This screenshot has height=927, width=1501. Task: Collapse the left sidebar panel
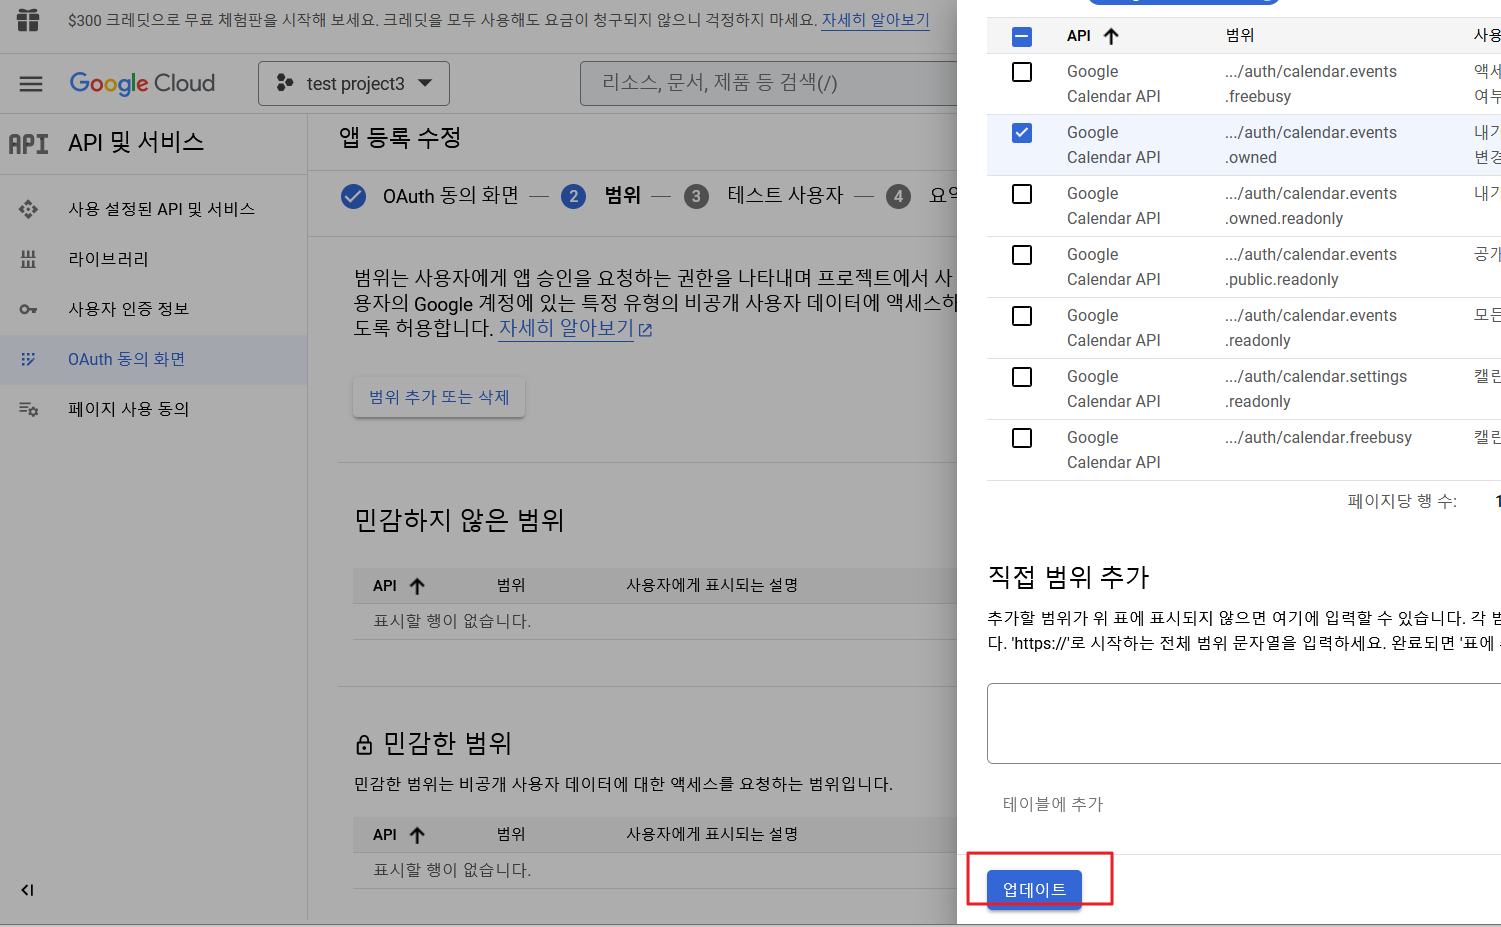coord(28,890)
